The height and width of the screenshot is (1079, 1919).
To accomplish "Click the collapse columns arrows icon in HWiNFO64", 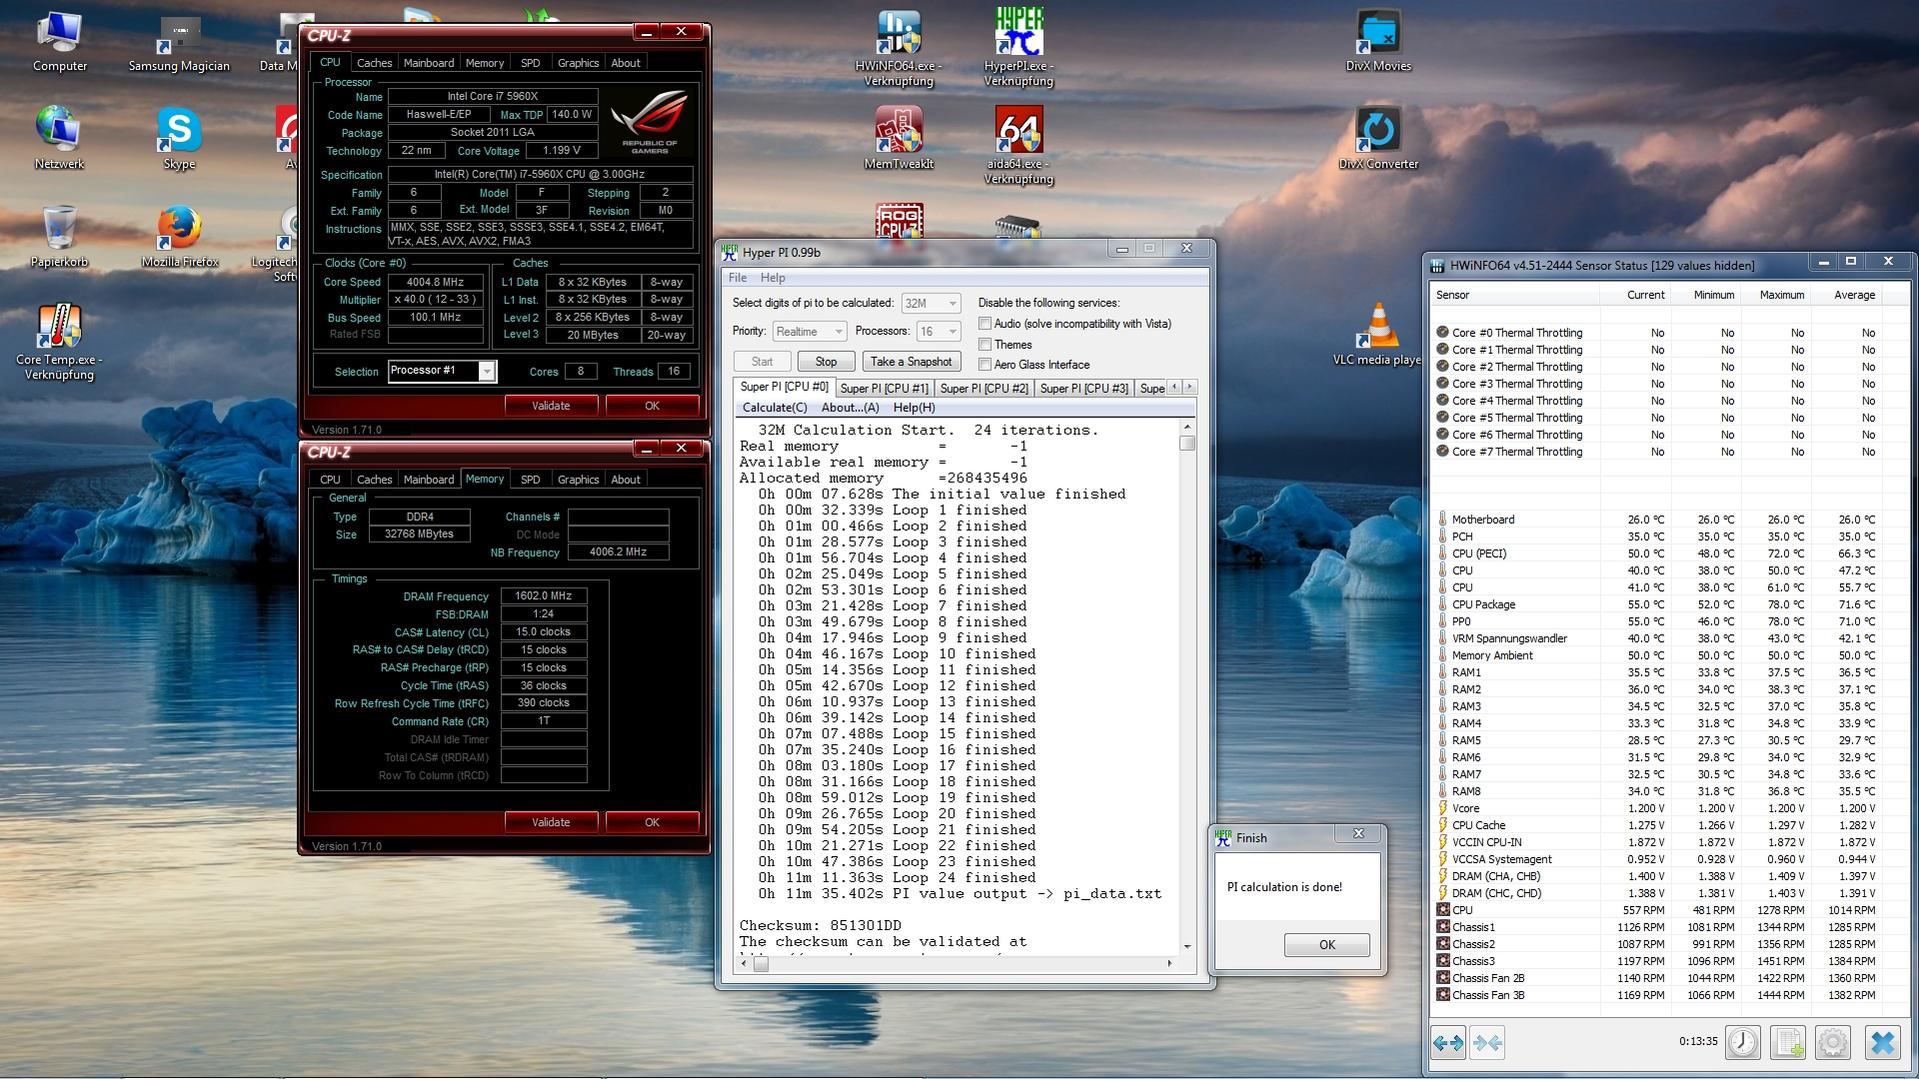I will tap(1487, 1043).
